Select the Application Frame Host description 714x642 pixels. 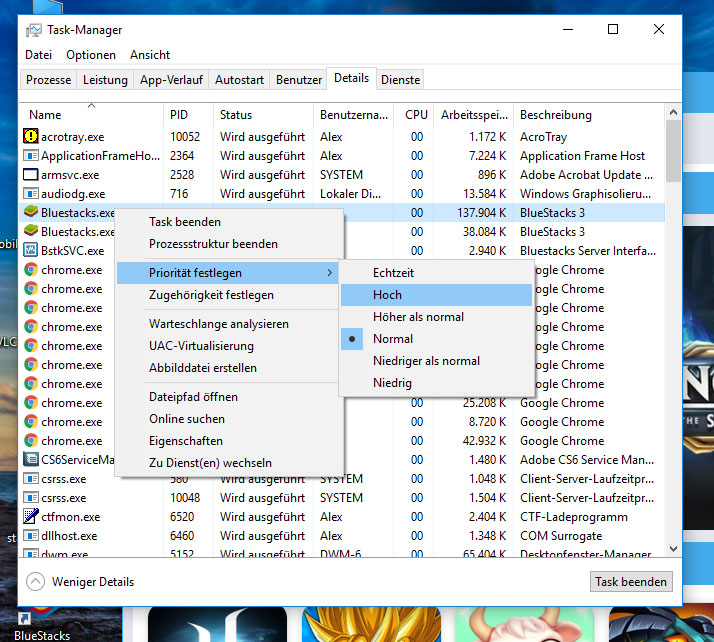point(582,156)
